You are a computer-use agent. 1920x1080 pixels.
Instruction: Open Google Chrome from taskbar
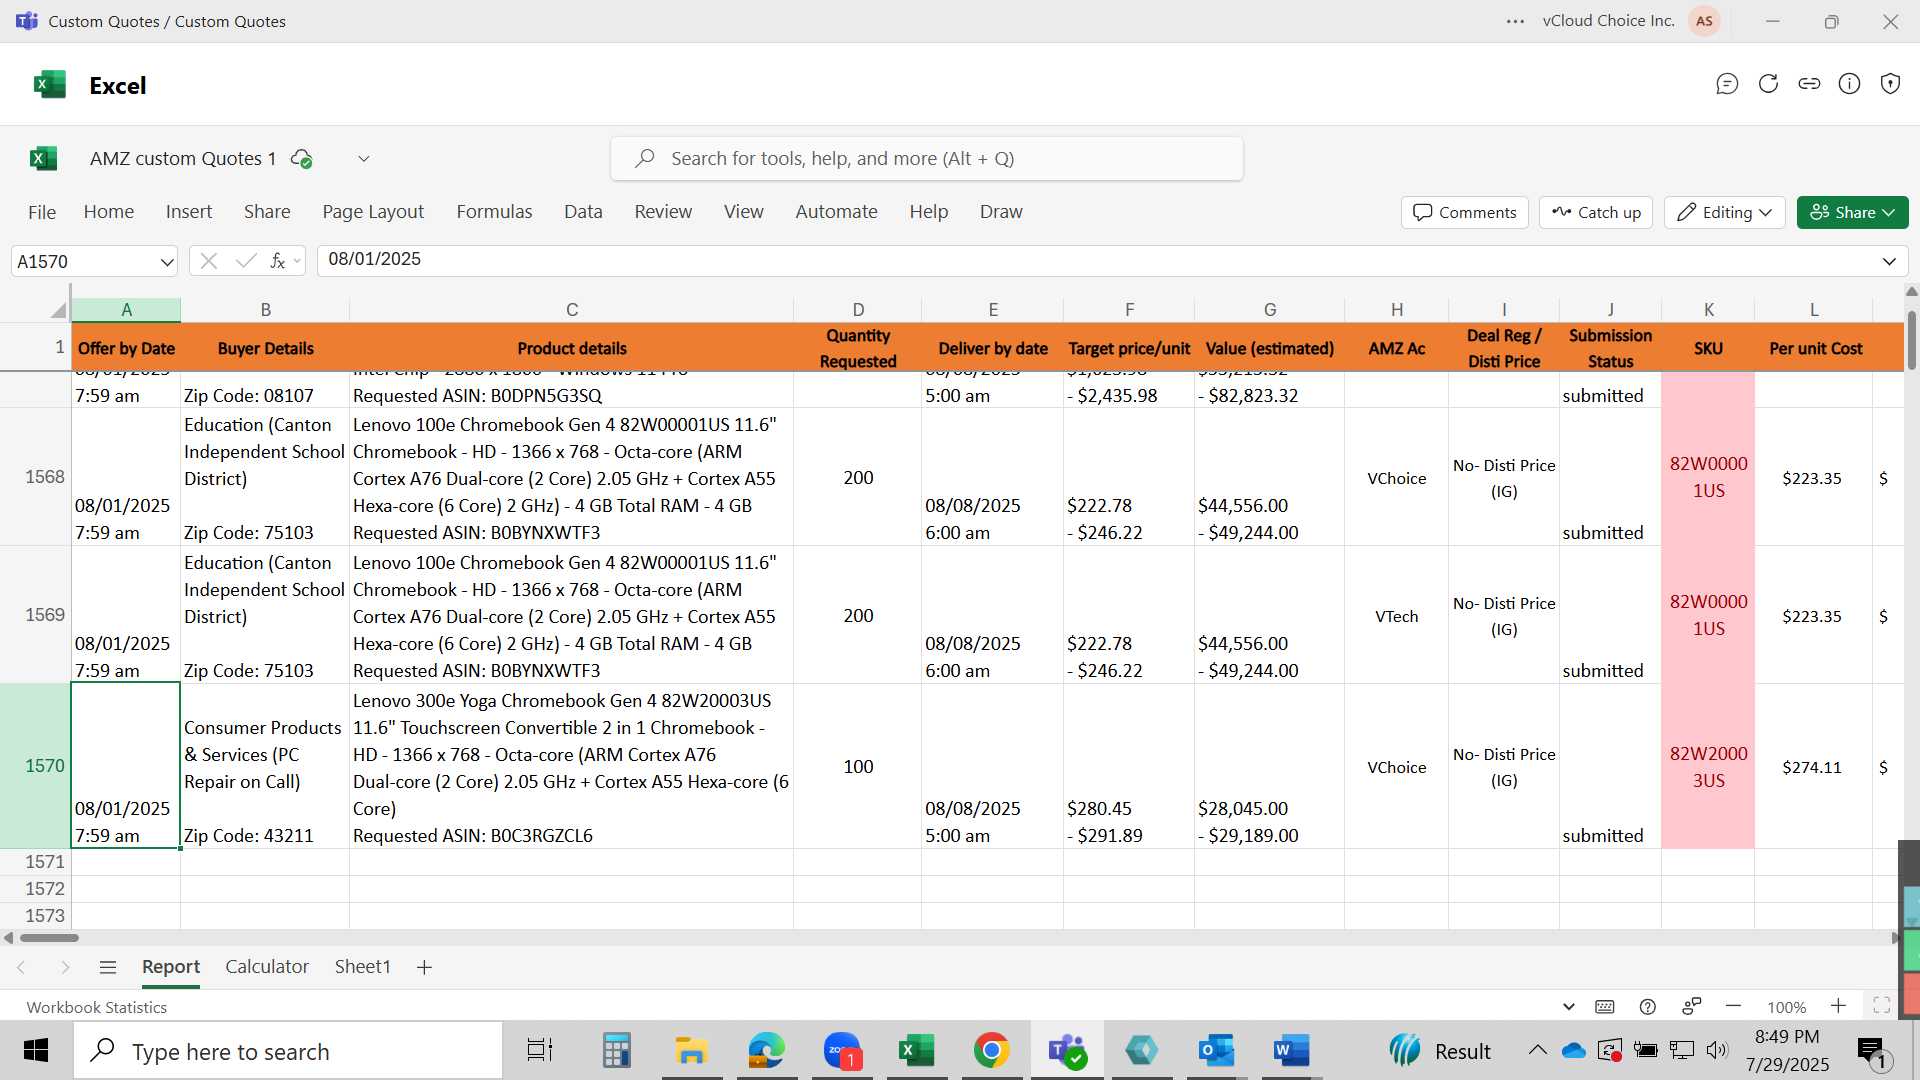tap(991, 1051)
